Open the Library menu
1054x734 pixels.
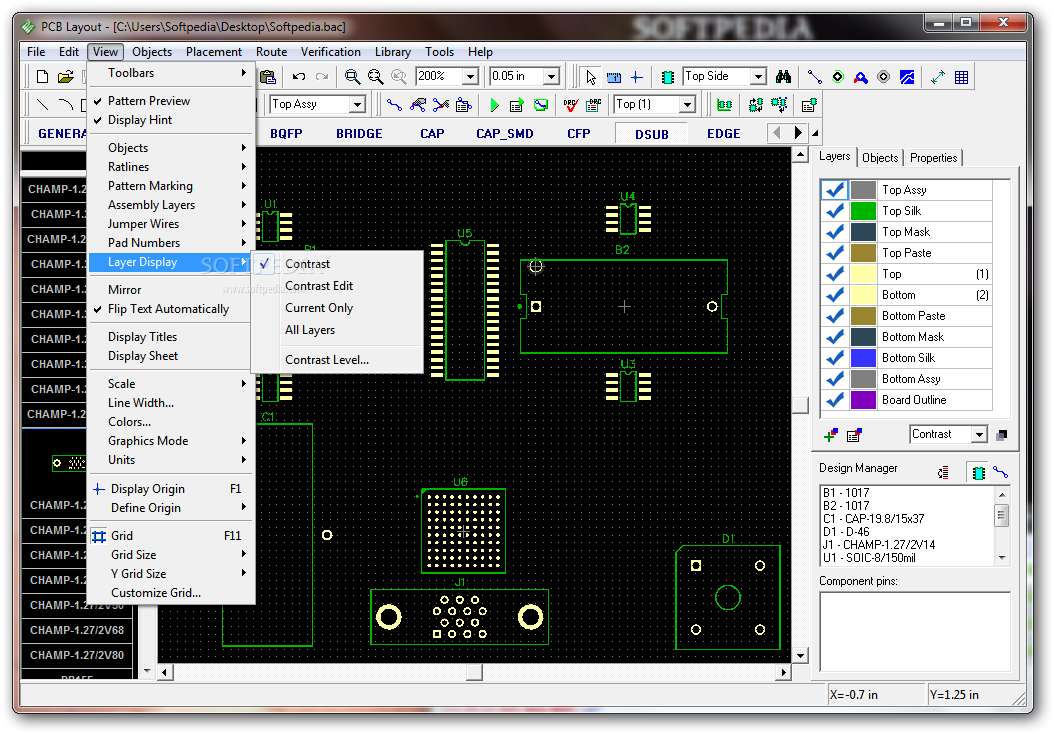click(393, 52)
